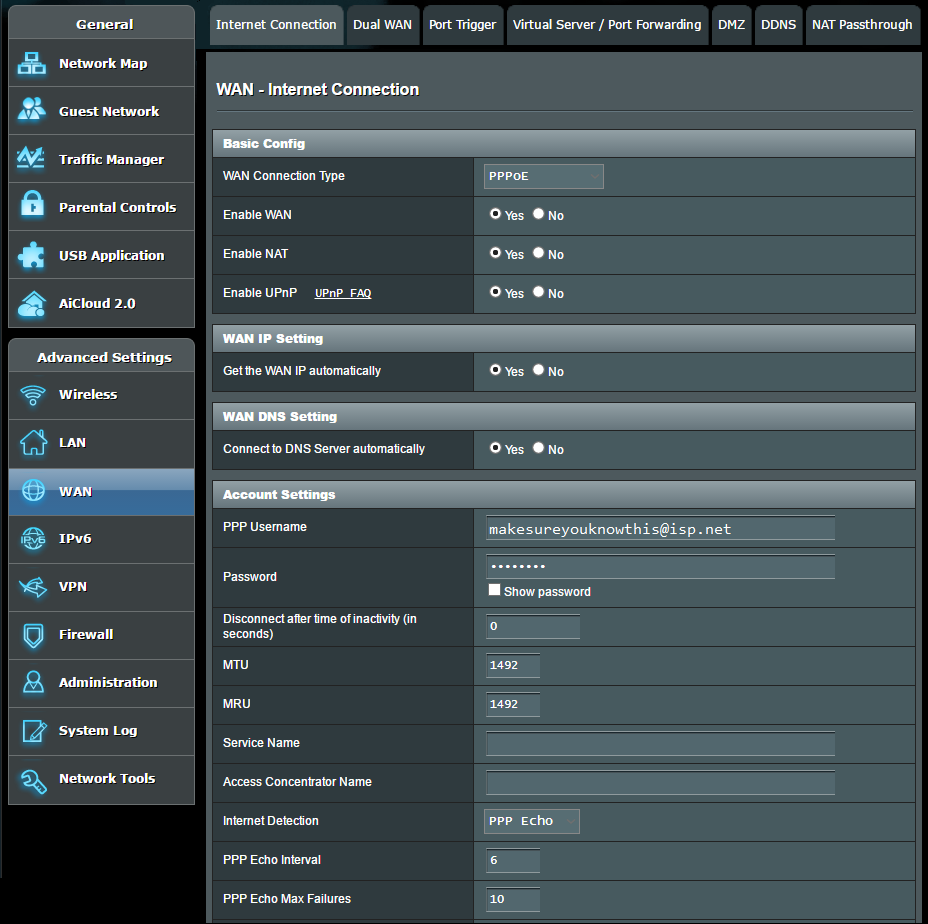Go to IPv6 settings

coord(101,539)
